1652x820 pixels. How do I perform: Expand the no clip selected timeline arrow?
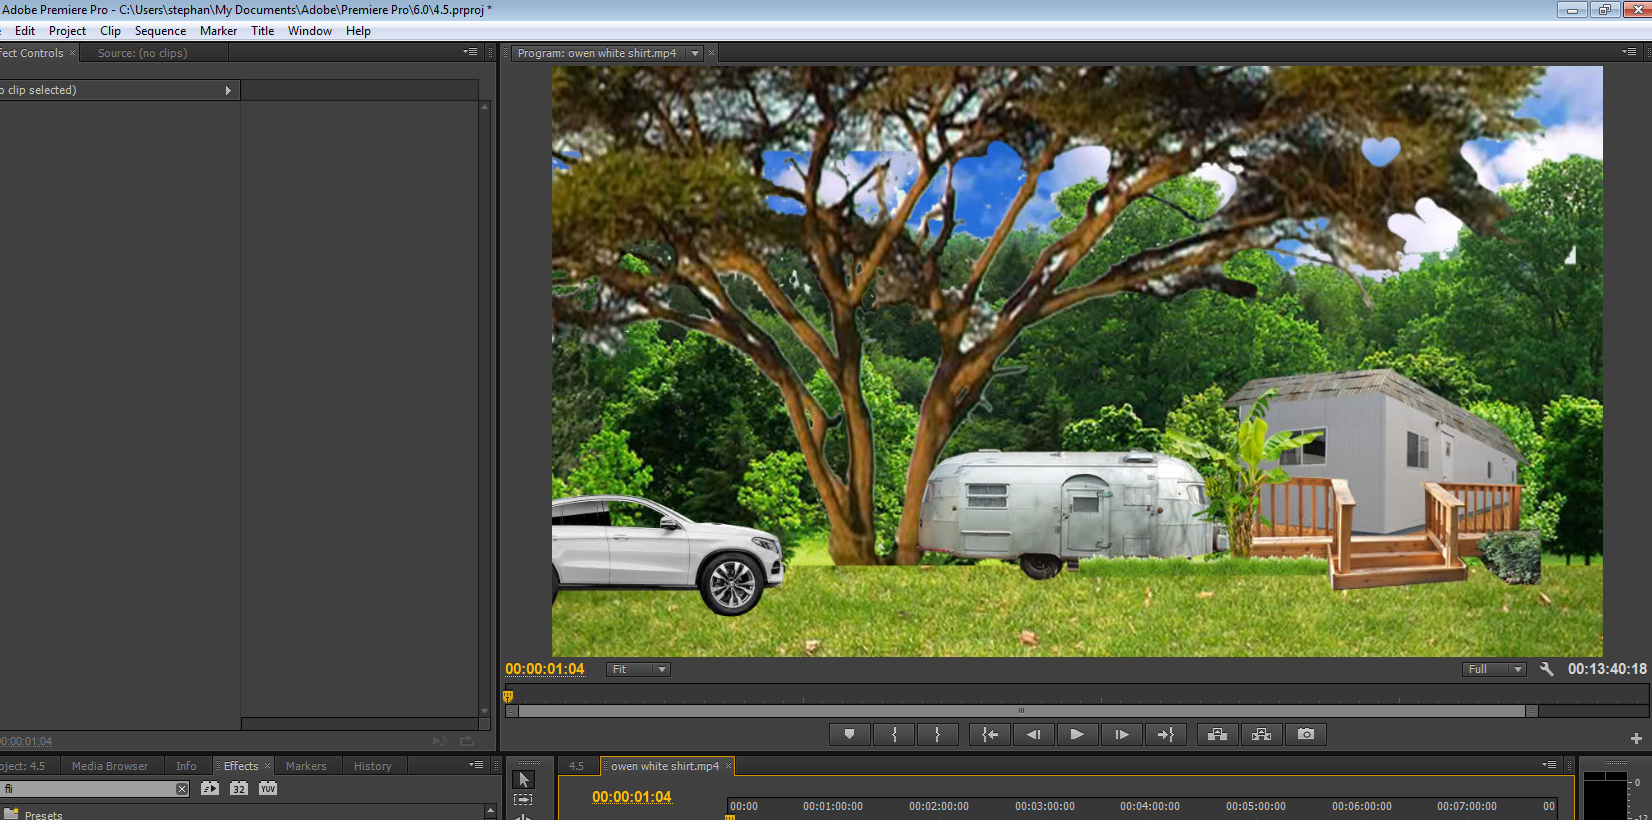coord(228,91)
